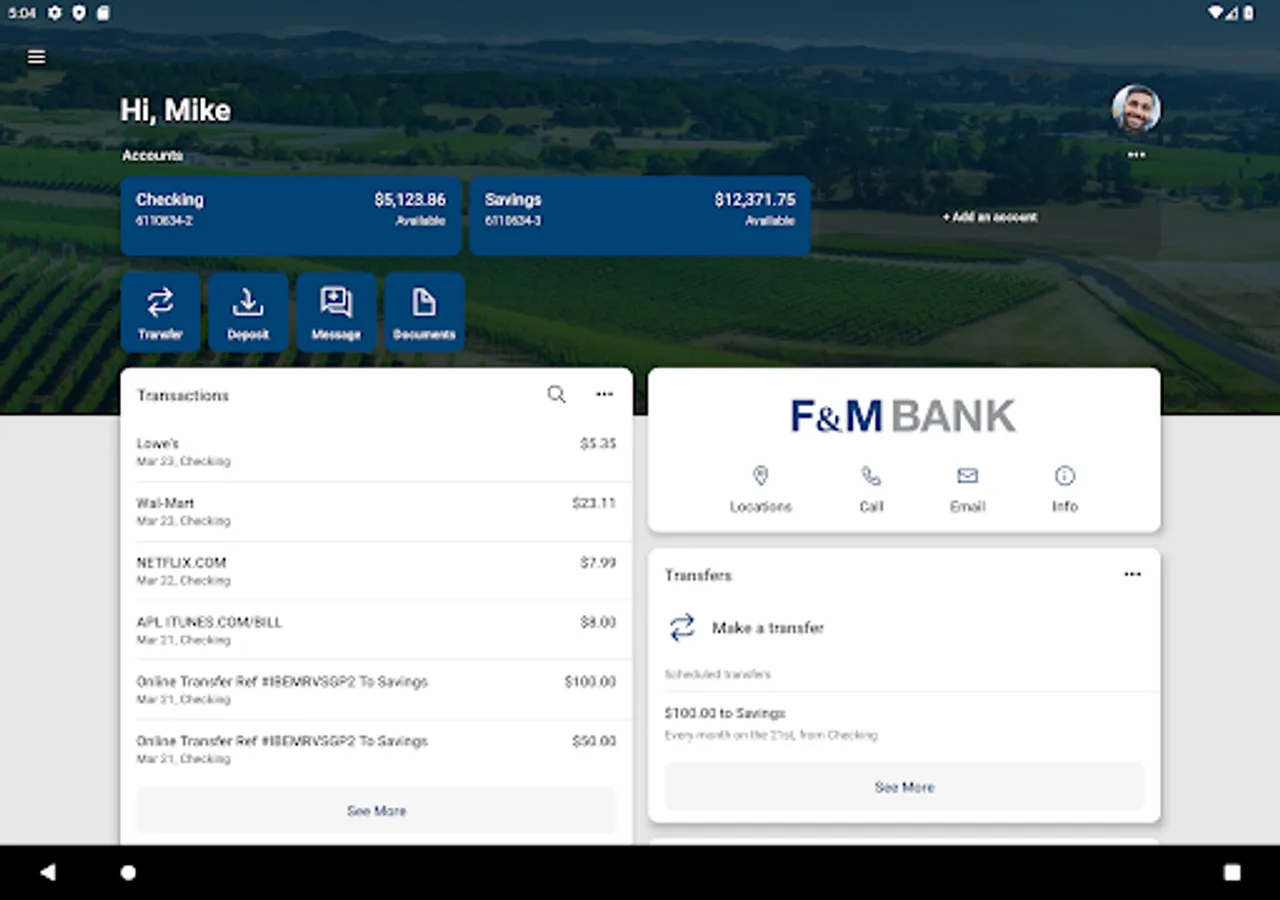Tap Android recent apps square button

pos(1232,873)
